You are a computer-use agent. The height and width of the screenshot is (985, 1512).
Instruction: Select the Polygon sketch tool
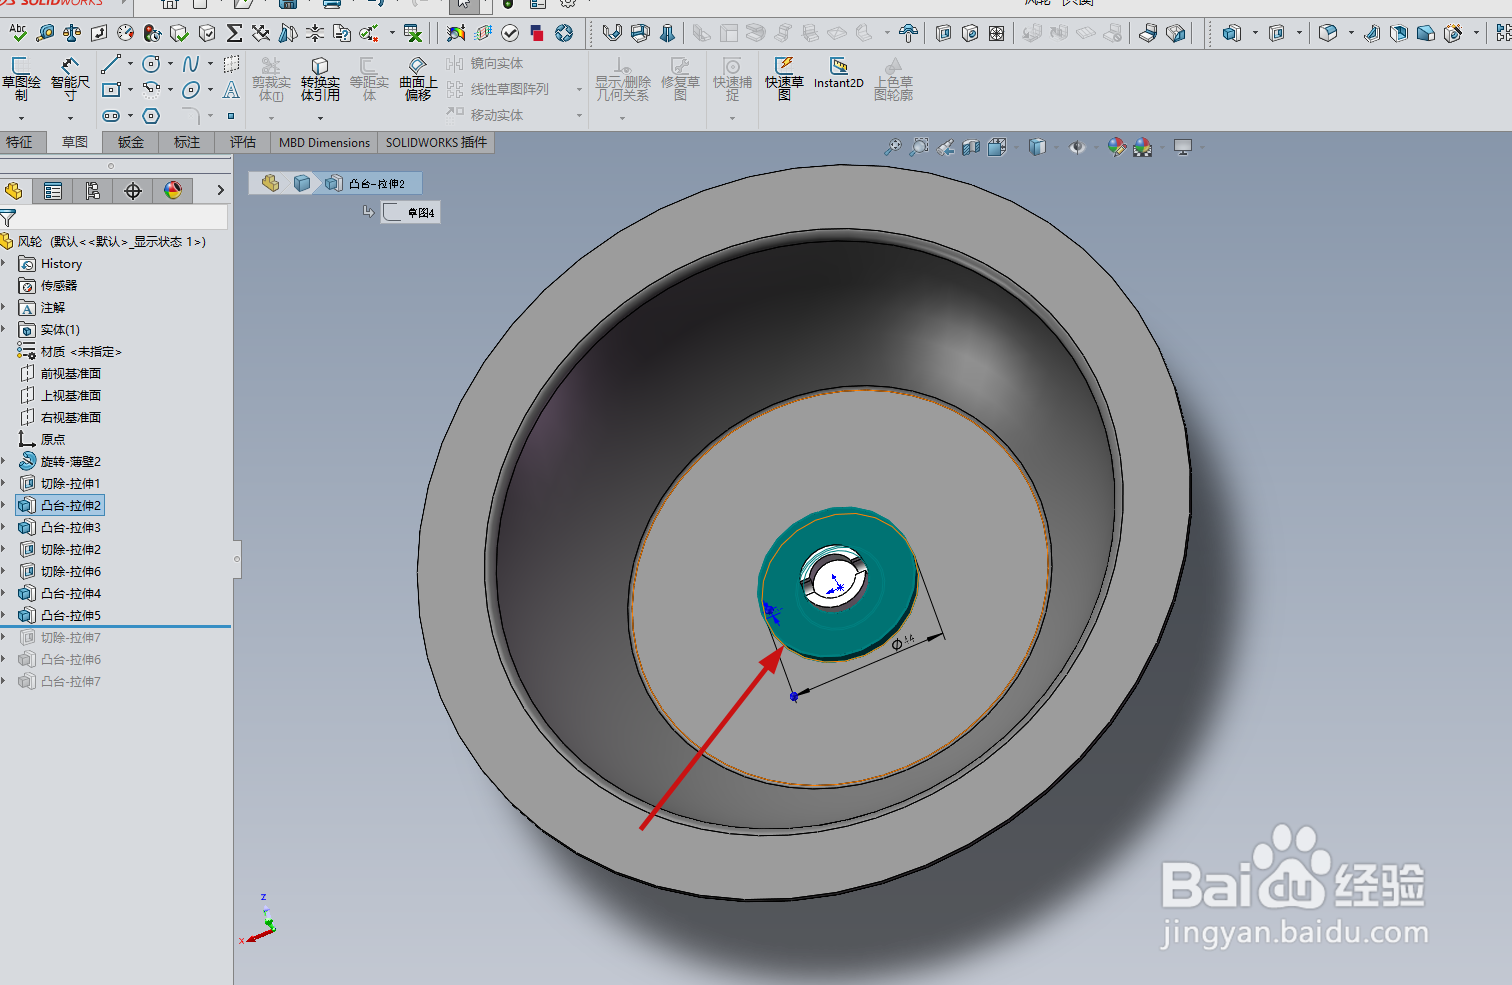(x=151, y=116)
